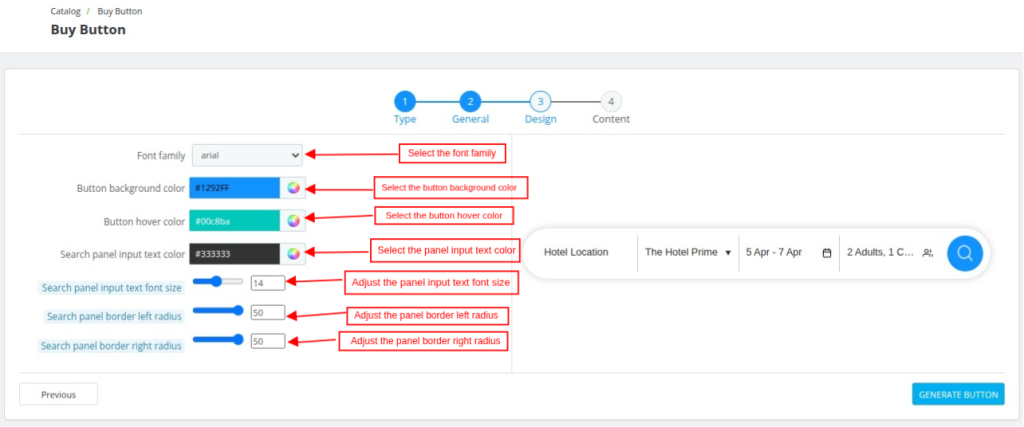Open the Button hover color wheel picker

pos(293,221)
